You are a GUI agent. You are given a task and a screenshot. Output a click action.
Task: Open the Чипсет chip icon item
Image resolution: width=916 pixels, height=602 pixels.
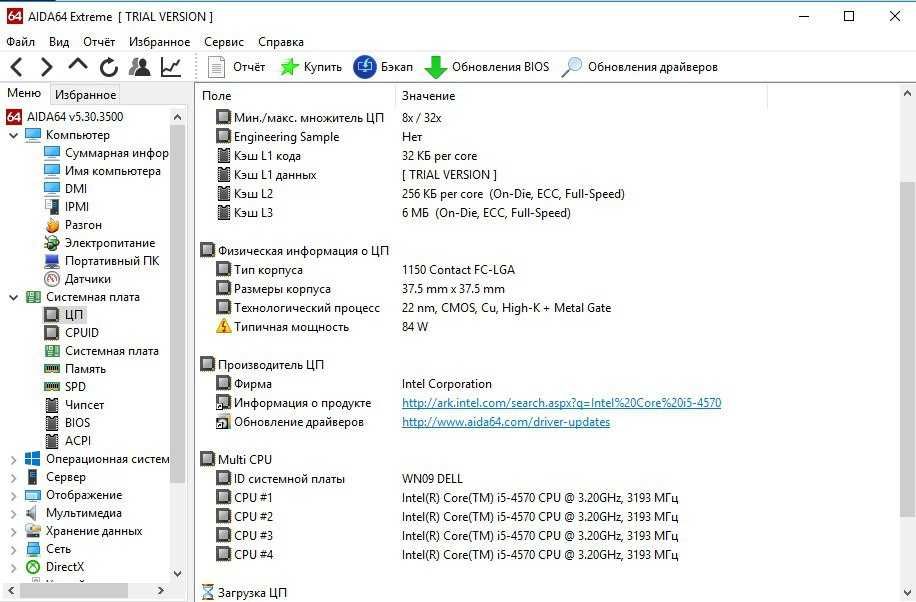(x=52, y=404)
